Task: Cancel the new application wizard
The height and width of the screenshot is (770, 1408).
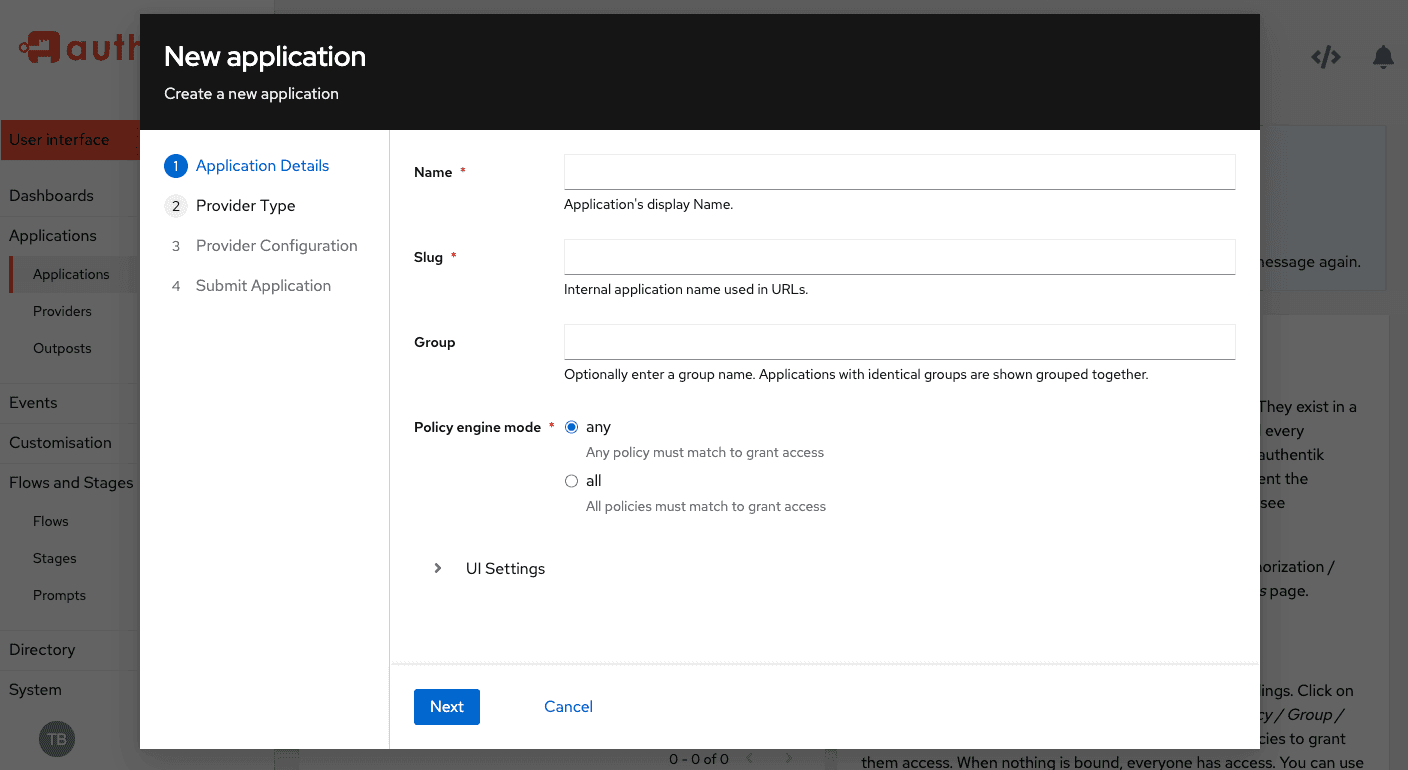Action: (x=568, y=707)
